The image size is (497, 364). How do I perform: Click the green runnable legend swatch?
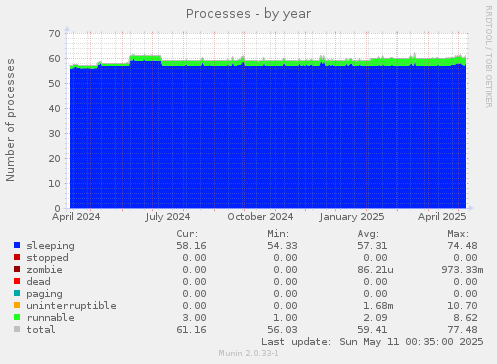[17, 317]
